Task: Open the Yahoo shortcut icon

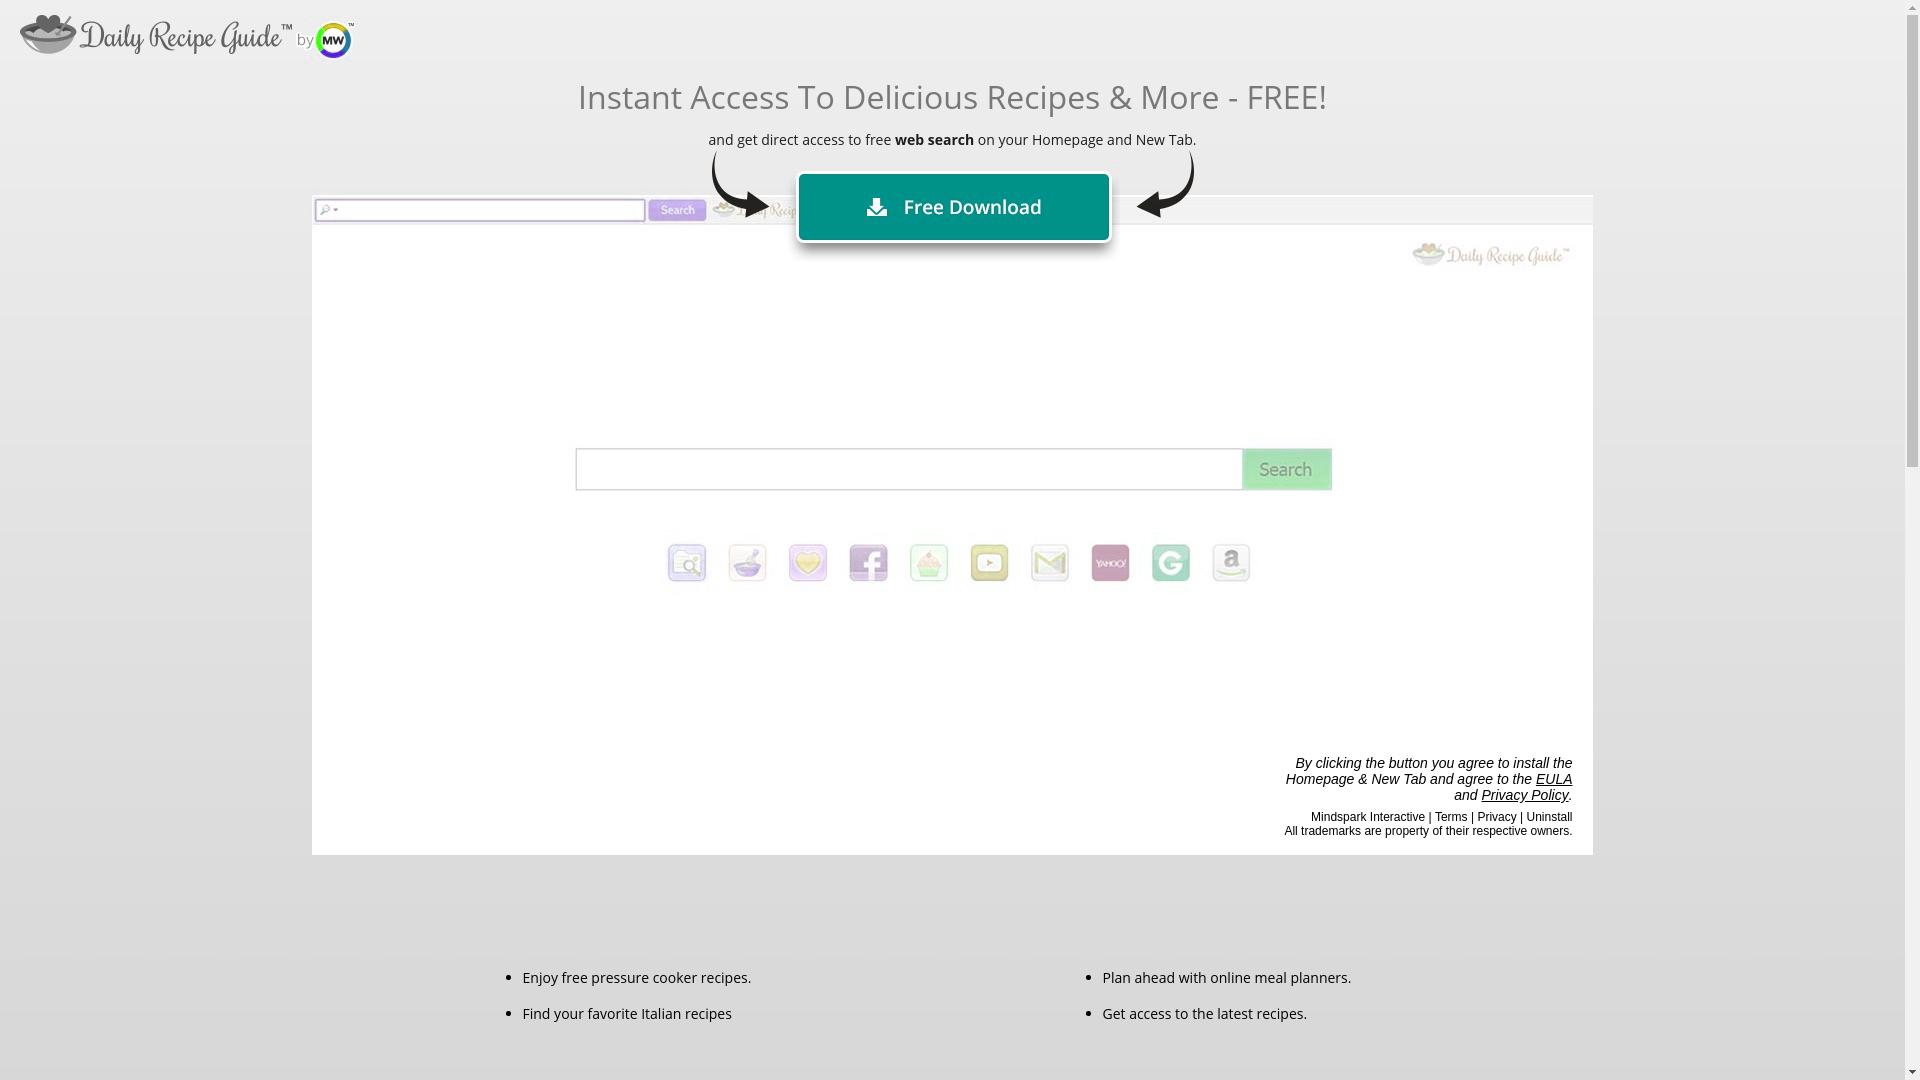Action: (1110, 563)
